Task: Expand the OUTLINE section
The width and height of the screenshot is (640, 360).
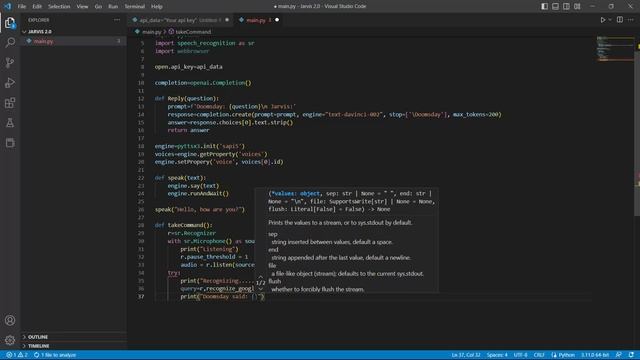Action: point(74,337)
